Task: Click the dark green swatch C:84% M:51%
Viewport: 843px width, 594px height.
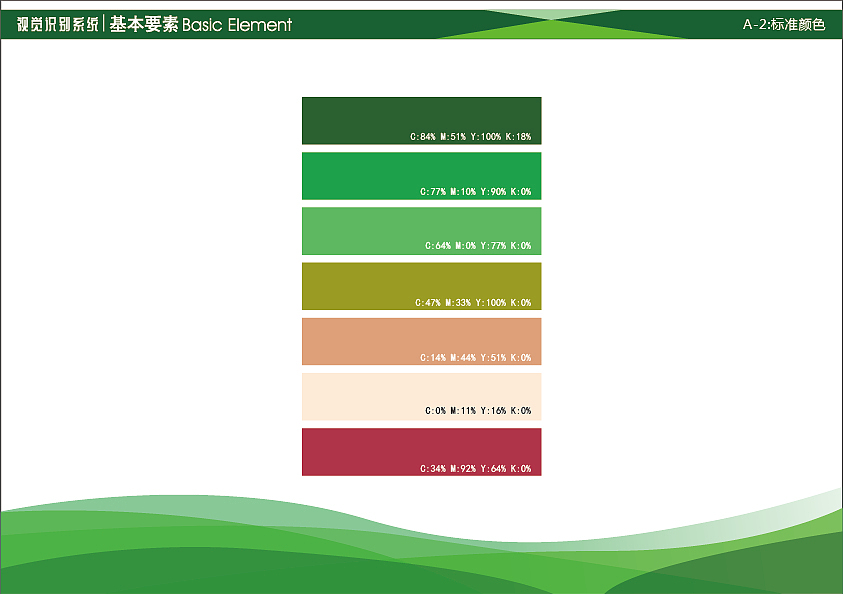Action: [x=422, y=121]
